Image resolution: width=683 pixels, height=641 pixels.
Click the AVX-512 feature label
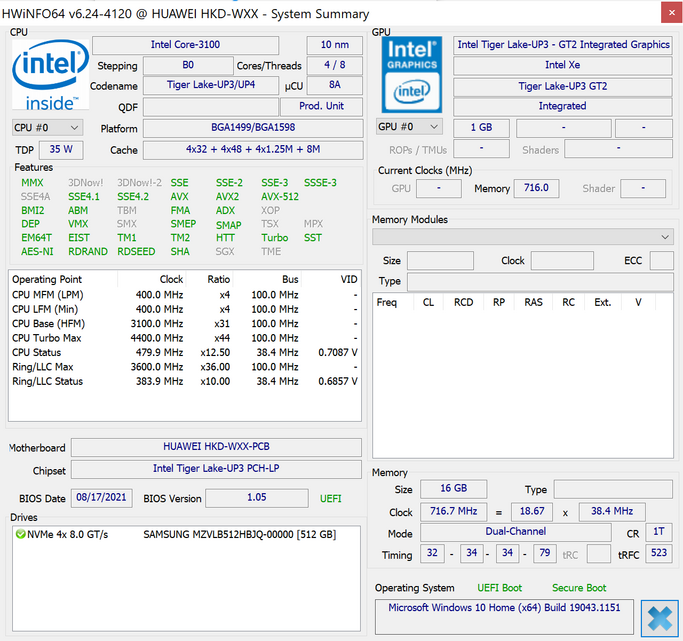pos(280,197)
